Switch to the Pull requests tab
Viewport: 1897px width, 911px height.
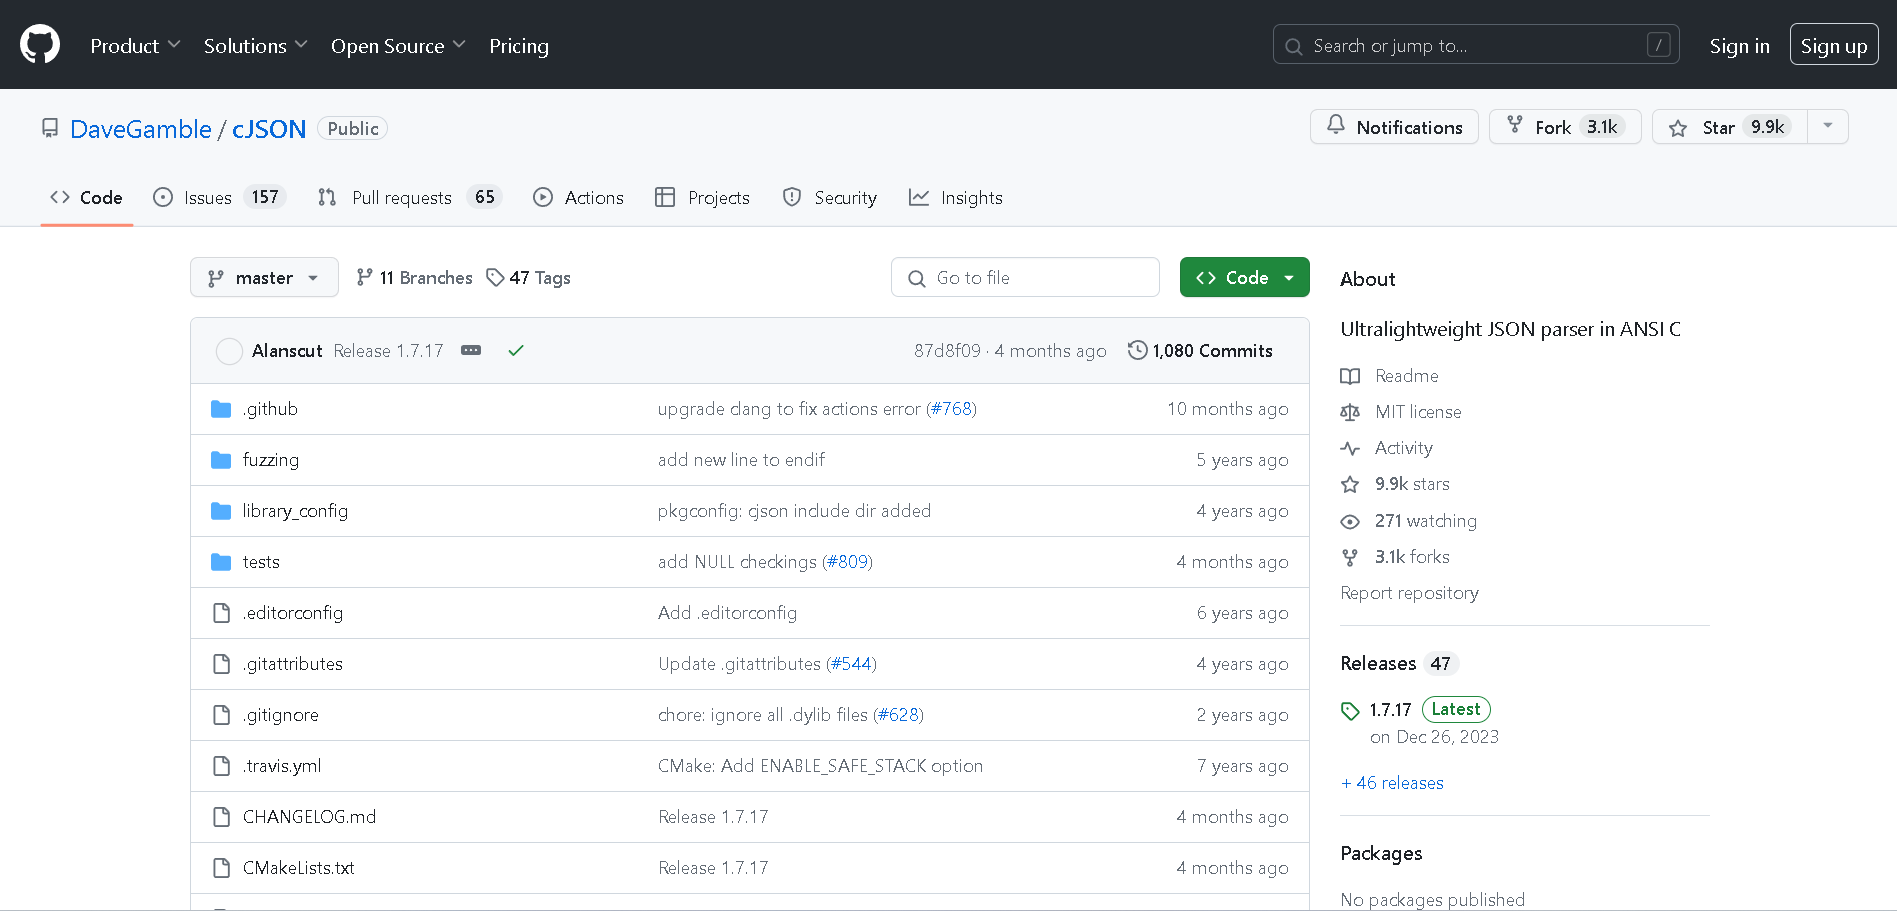[401, 198]
